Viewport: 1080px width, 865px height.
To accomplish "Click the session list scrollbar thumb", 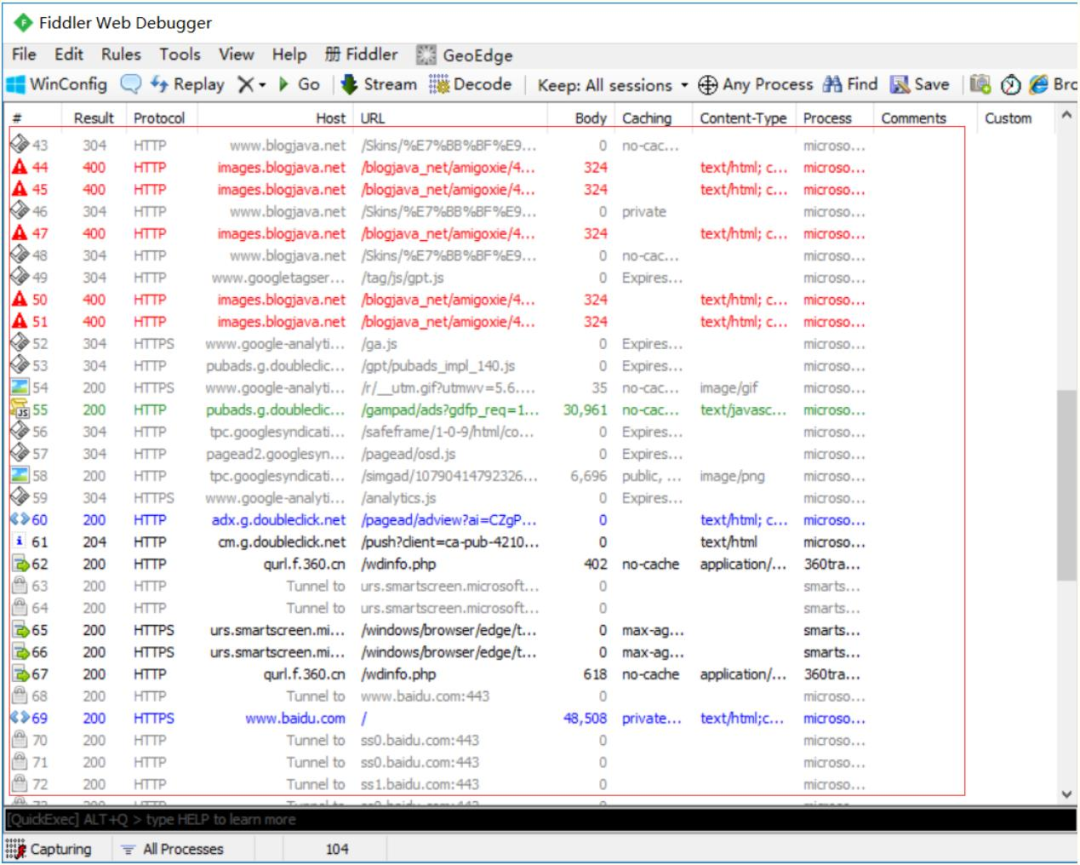I will [x=1066, y=485].
